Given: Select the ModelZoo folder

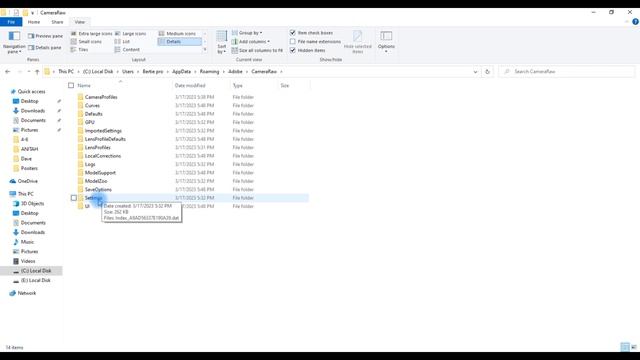Looking at the screenshot, I should click(x=96, y=181).
